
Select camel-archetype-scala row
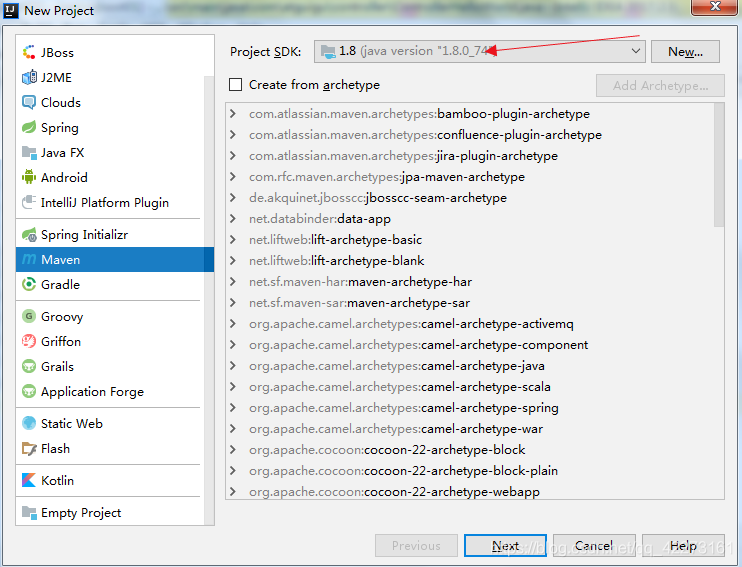coord(470,387)
